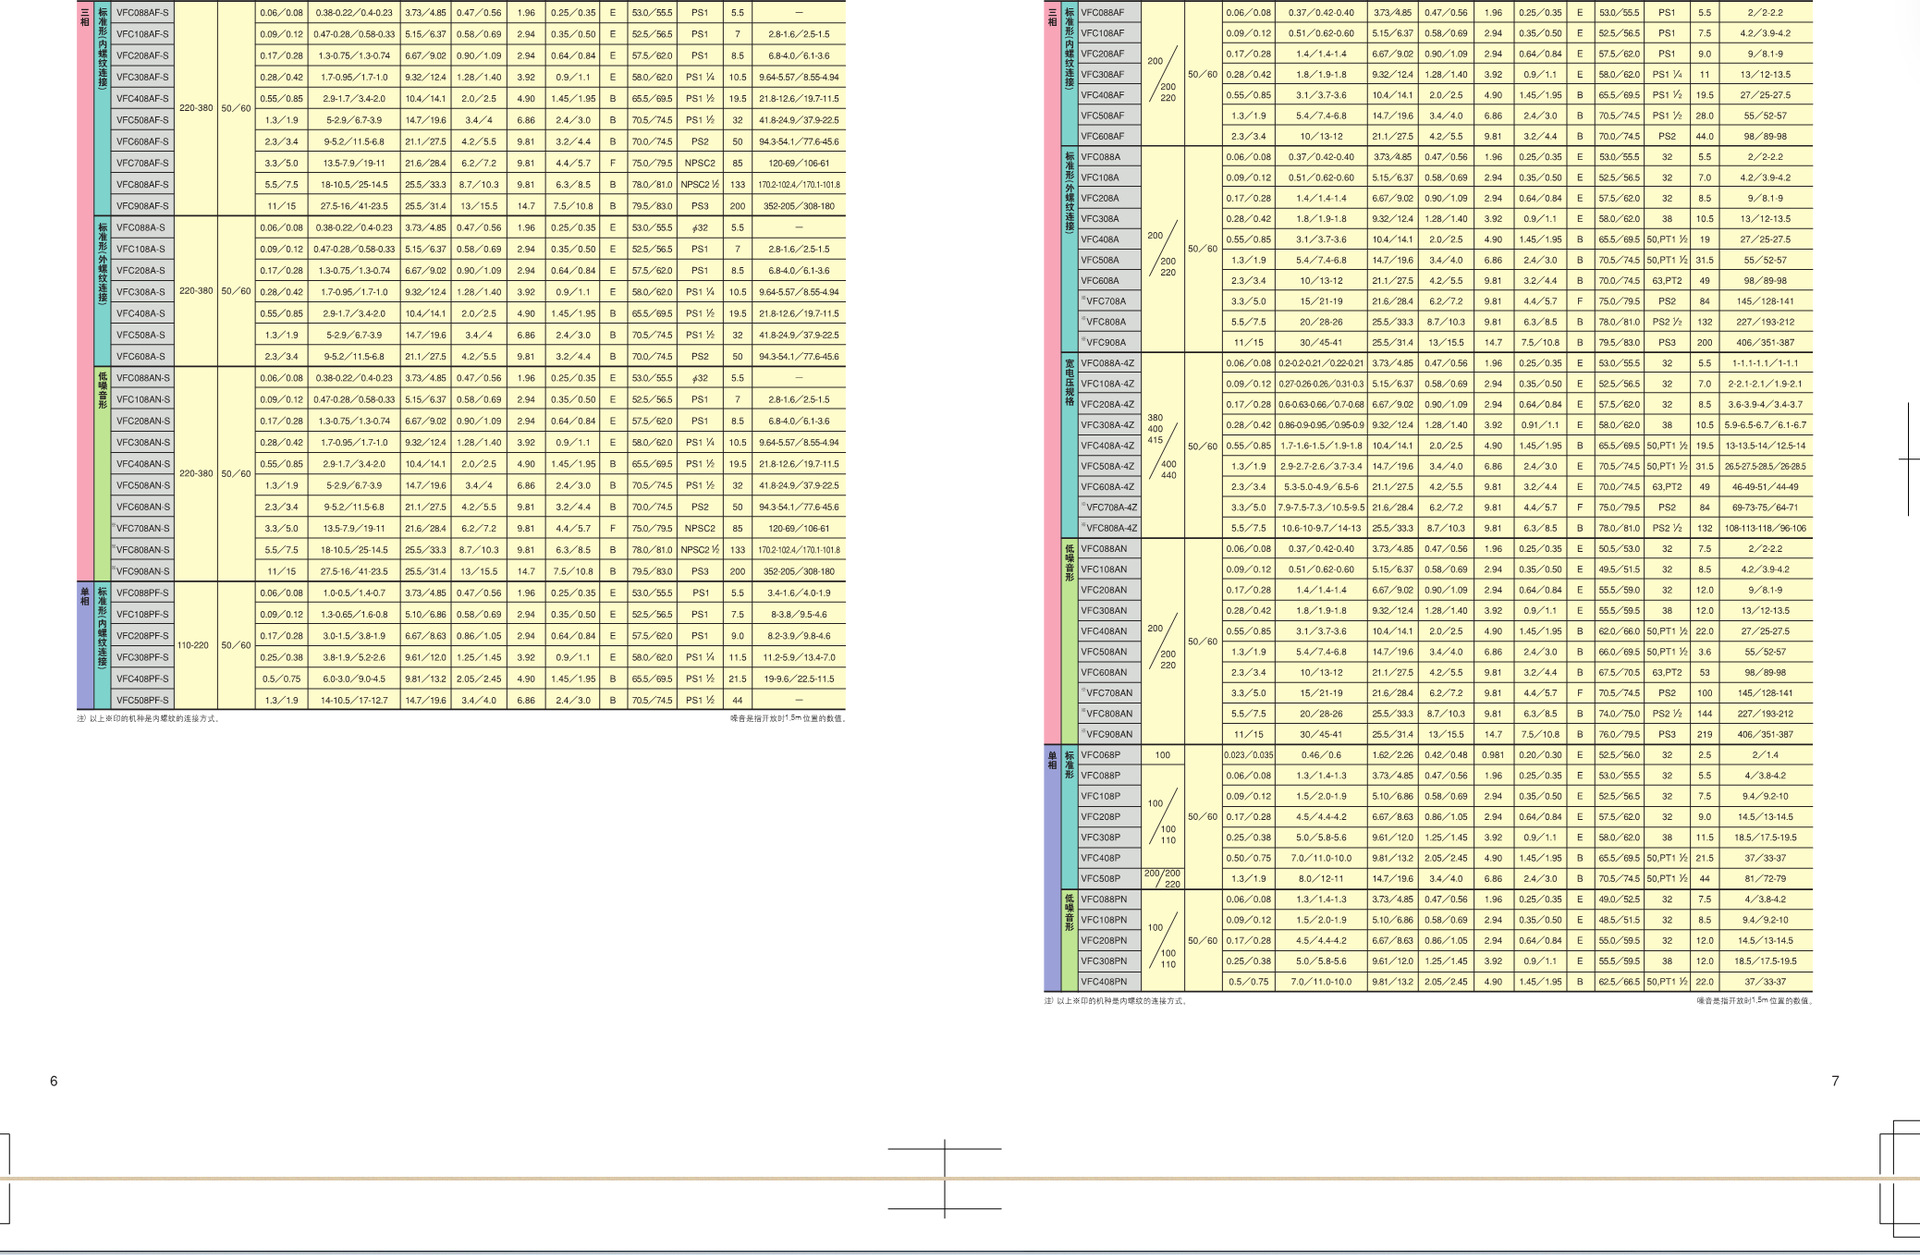This screenshot has width=1920, height=1255.
Task: Select the VFC608AF model cell
Action: pyautogui.click(x=1102, y=137)
